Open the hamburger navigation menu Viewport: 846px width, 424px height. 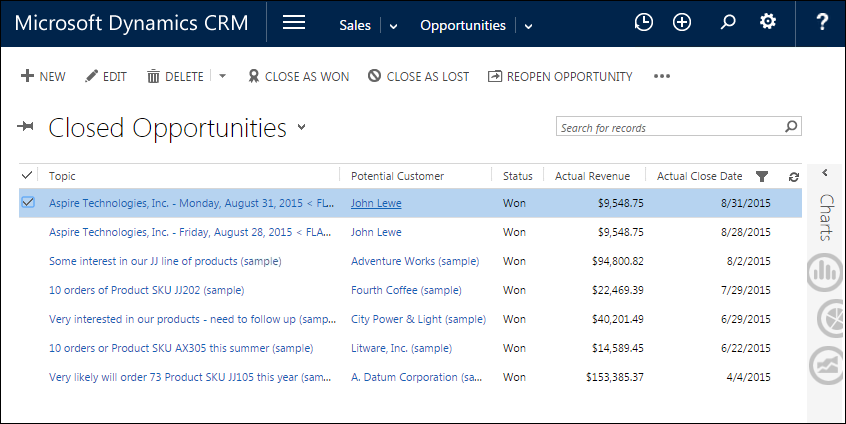[294, 24]
